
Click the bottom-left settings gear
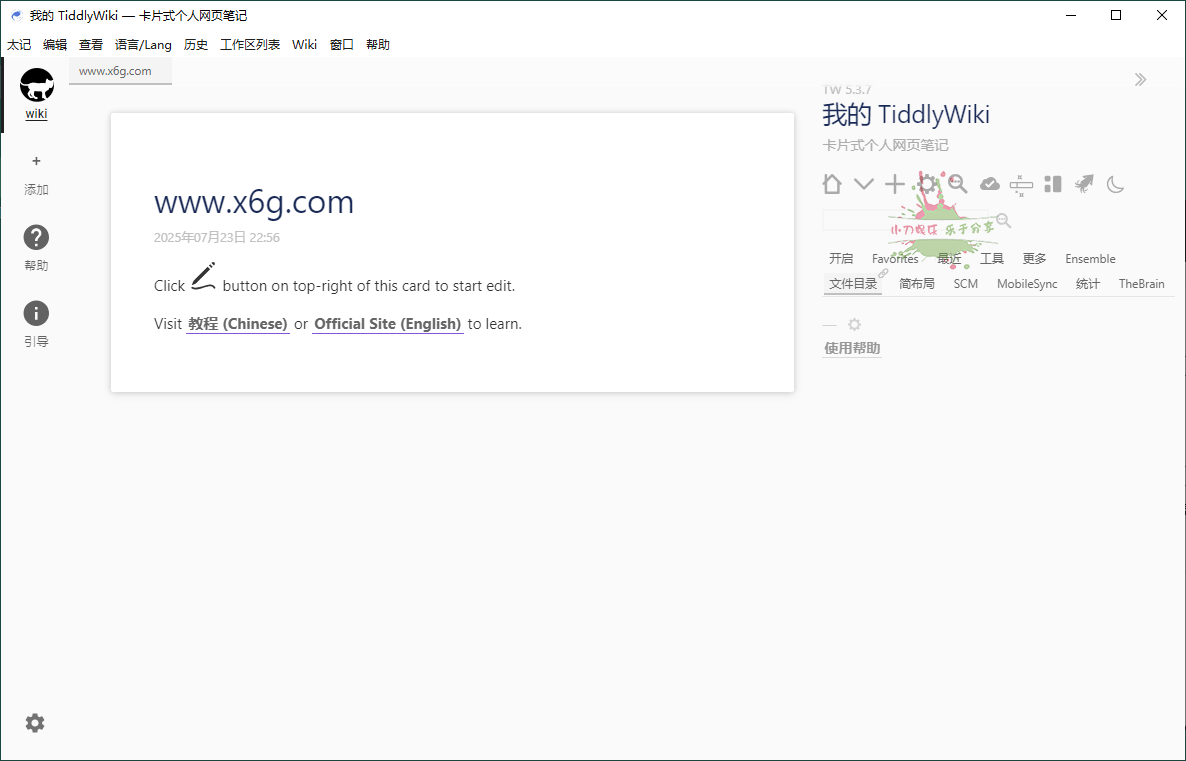35,722
